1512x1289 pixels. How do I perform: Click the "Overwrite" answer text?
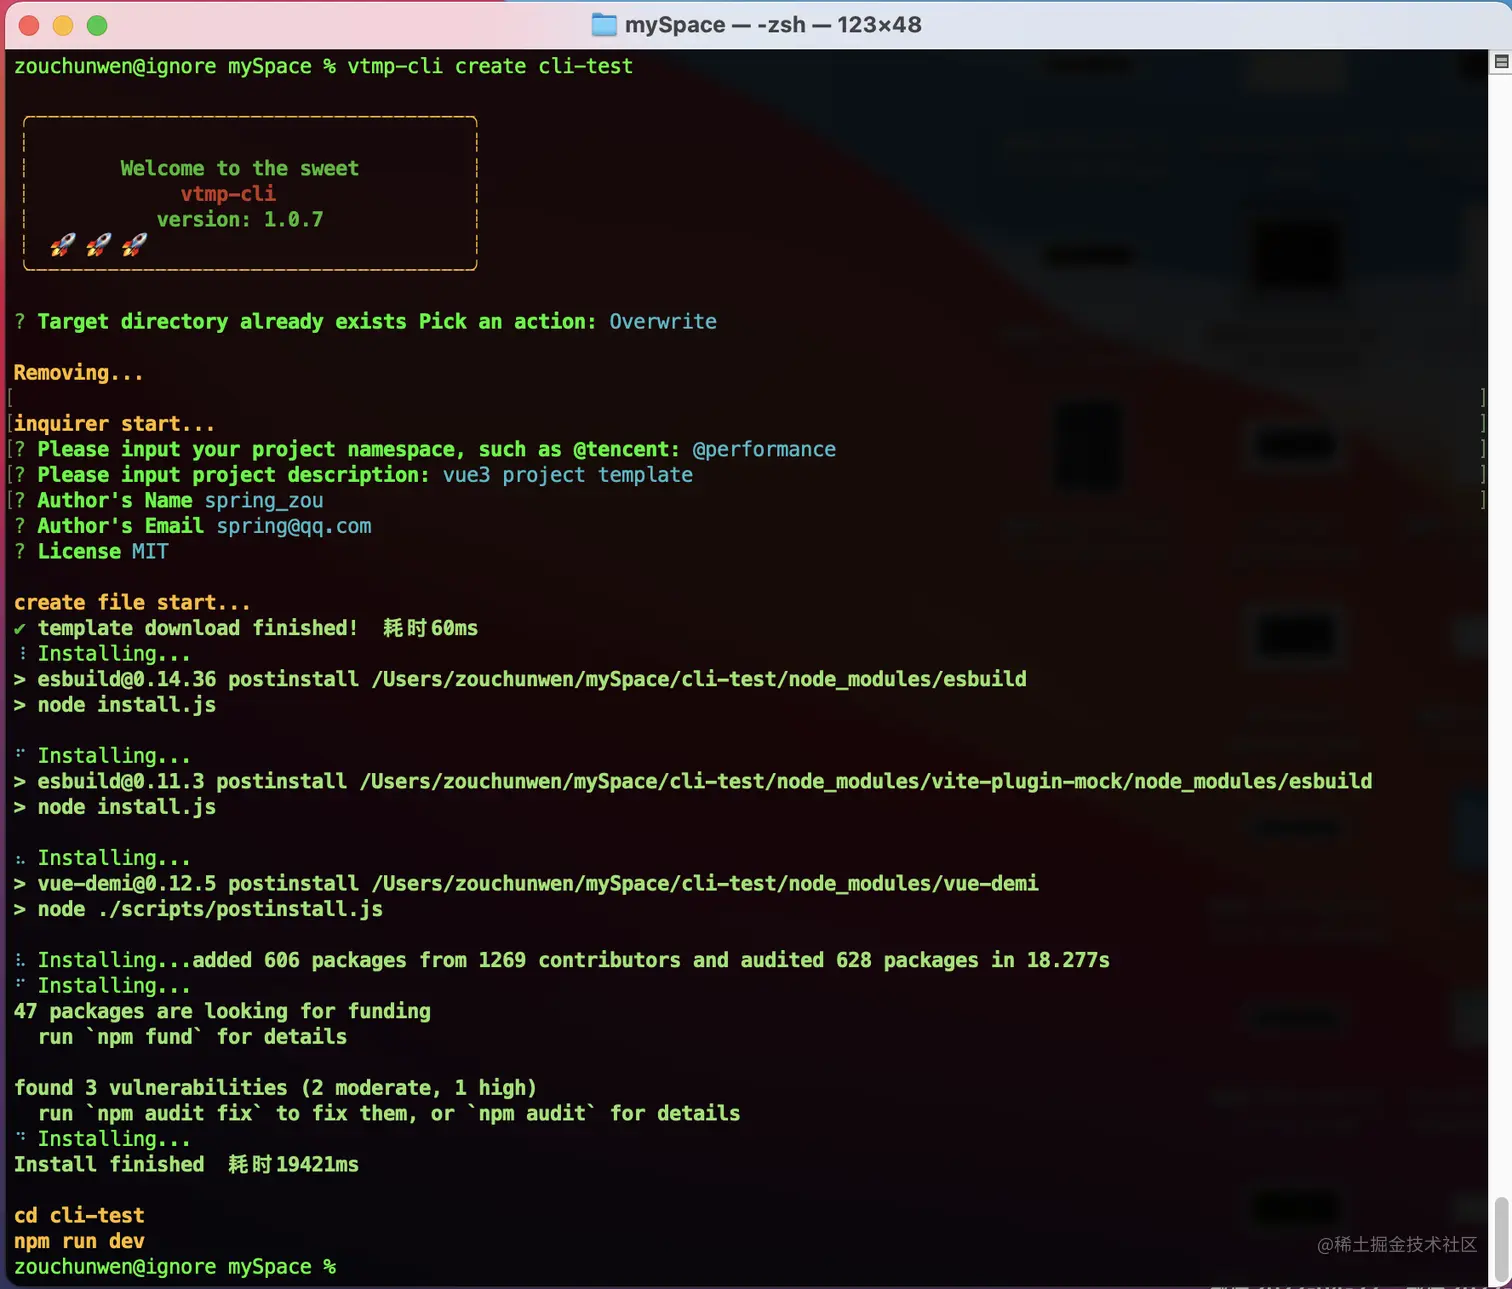663,321
